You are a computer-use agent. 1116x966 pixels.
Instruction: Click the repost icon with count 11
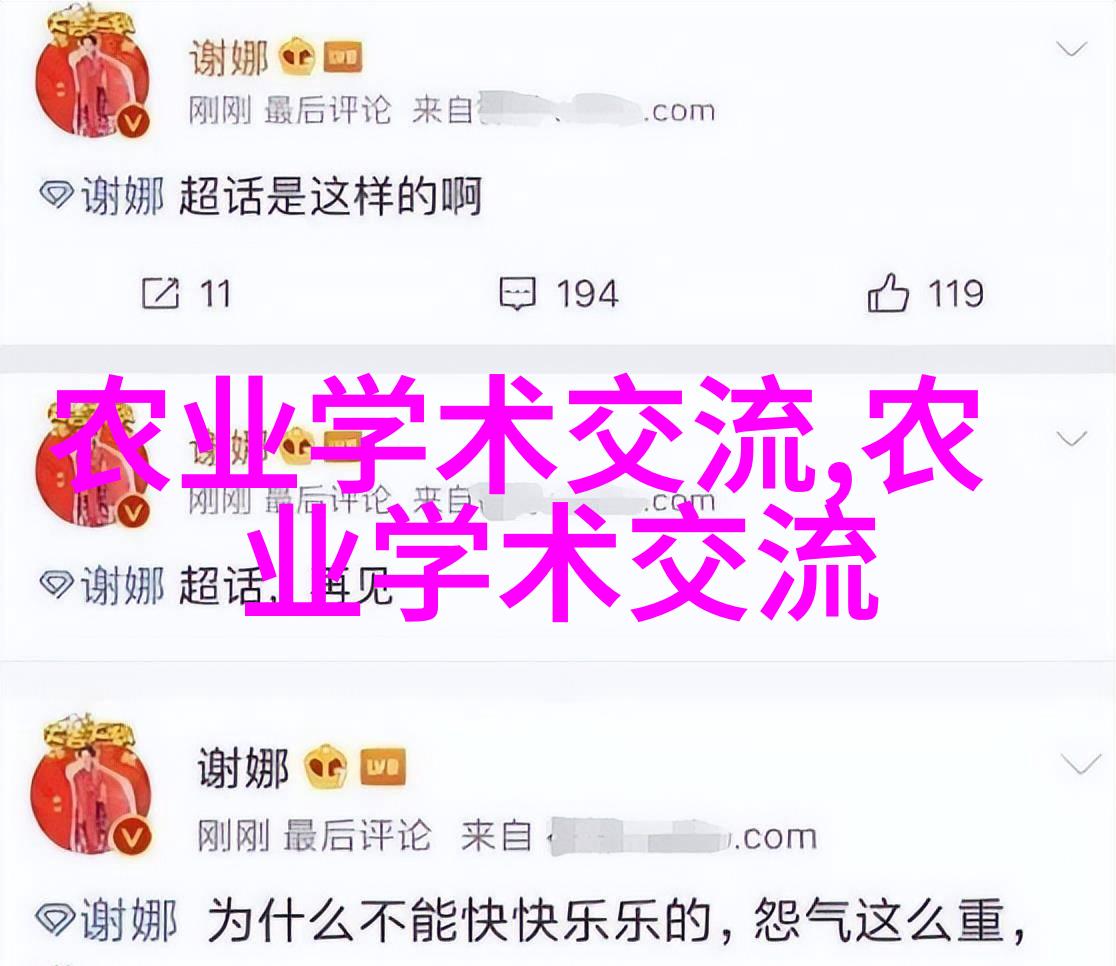160,293
